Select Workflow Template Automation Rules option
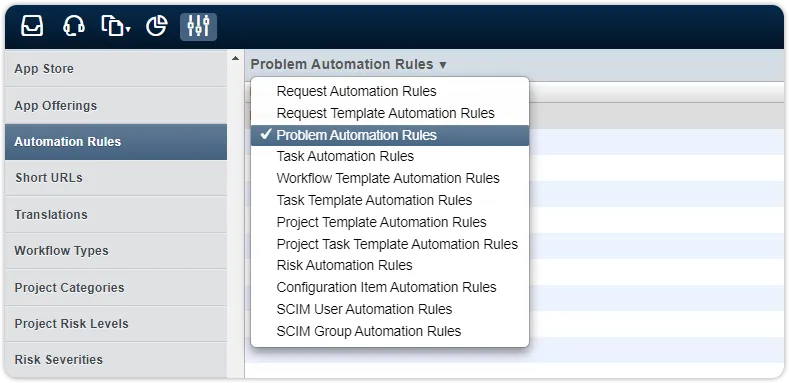The width and height of the screenshot is (789, 383). [390, 178]
